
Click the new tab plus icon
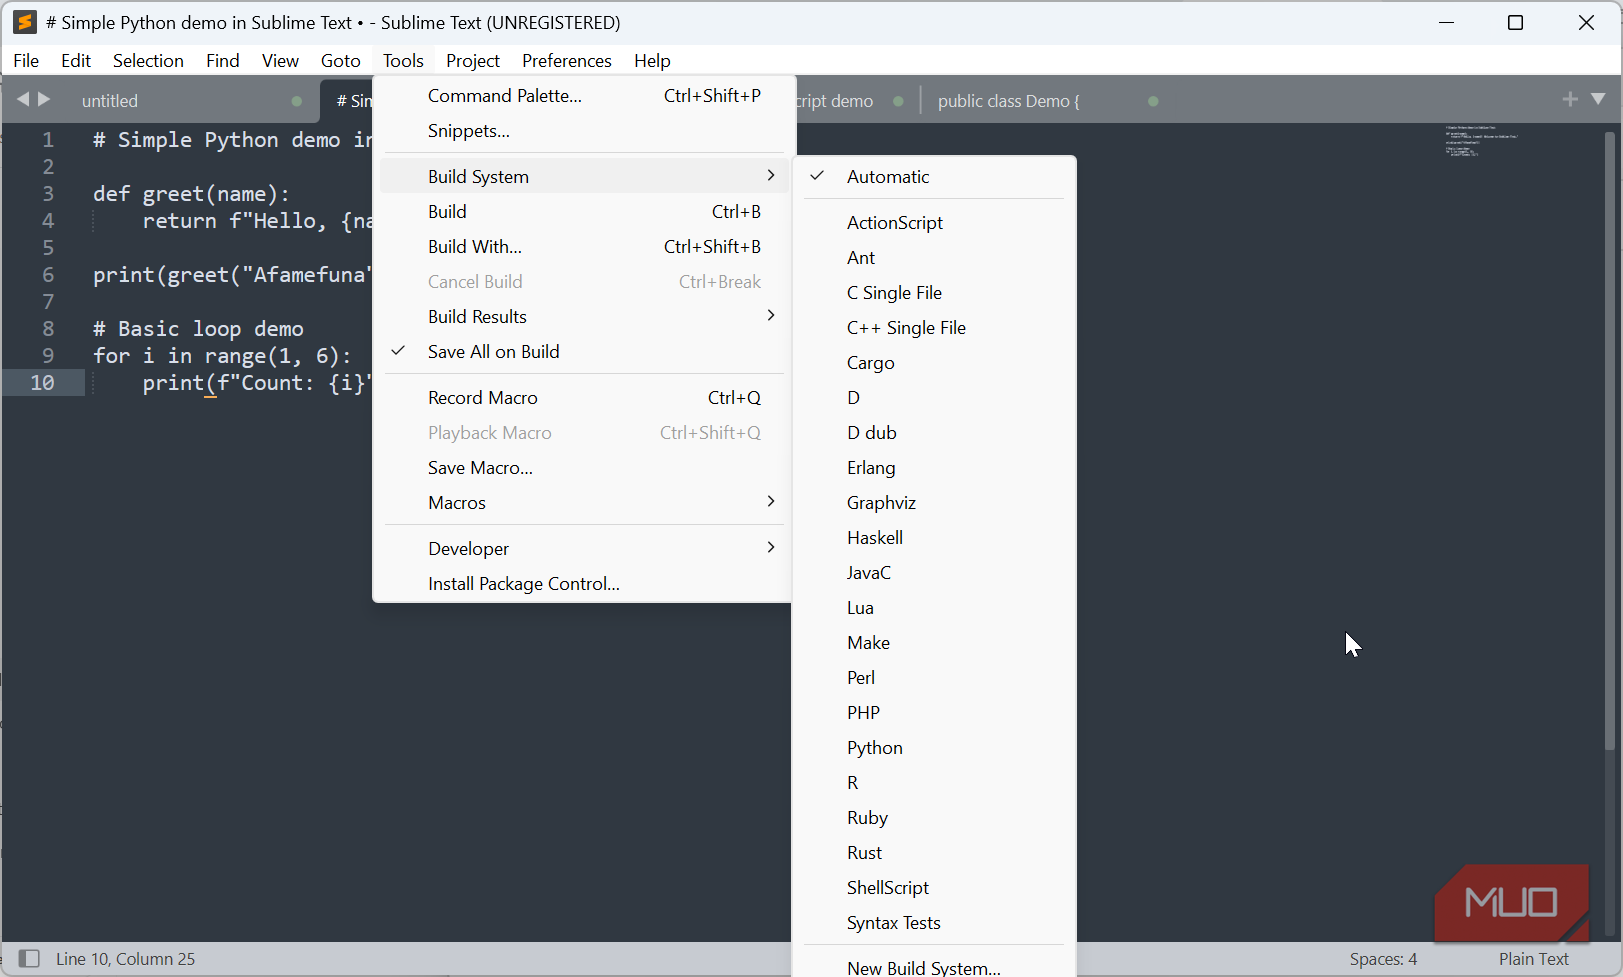point(1570,99)
